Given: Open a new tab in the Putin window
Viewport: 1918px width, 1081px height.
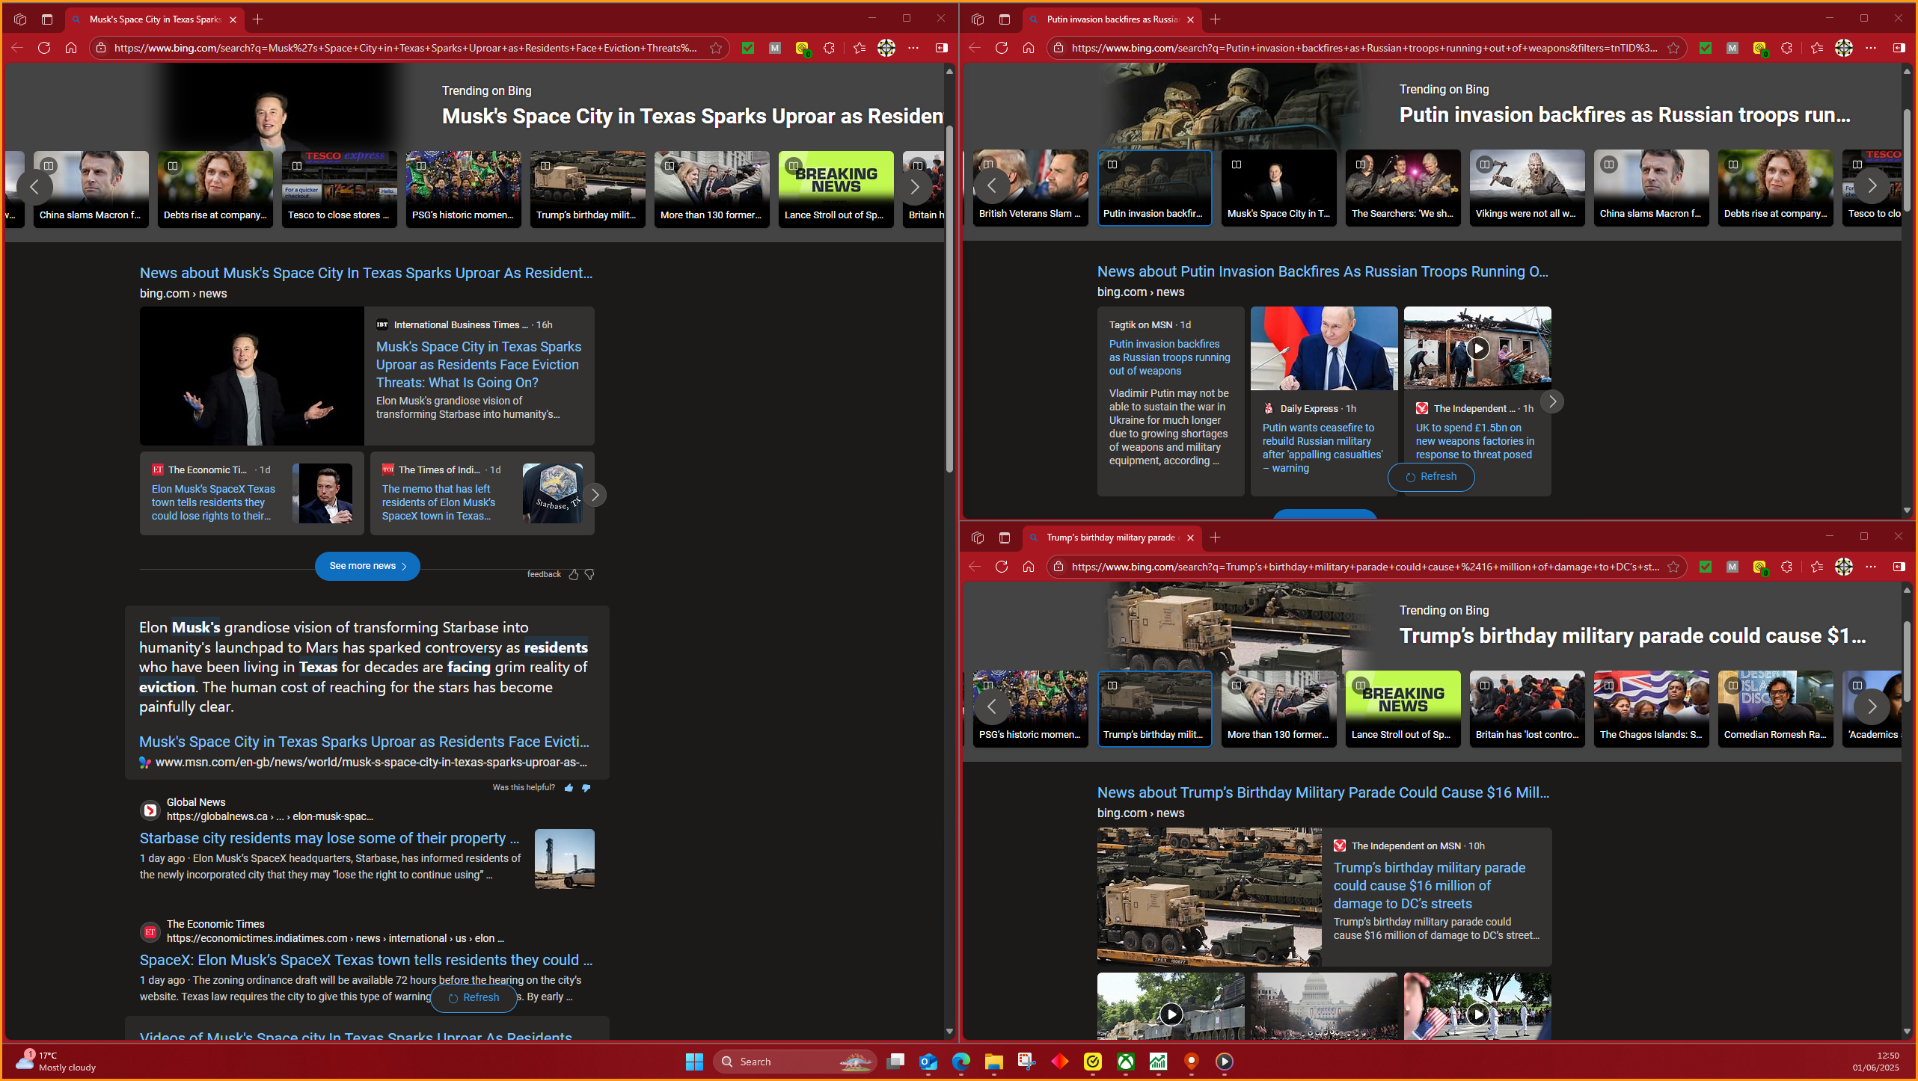Looking at the screenshot, I should [x=1215, y=19].
